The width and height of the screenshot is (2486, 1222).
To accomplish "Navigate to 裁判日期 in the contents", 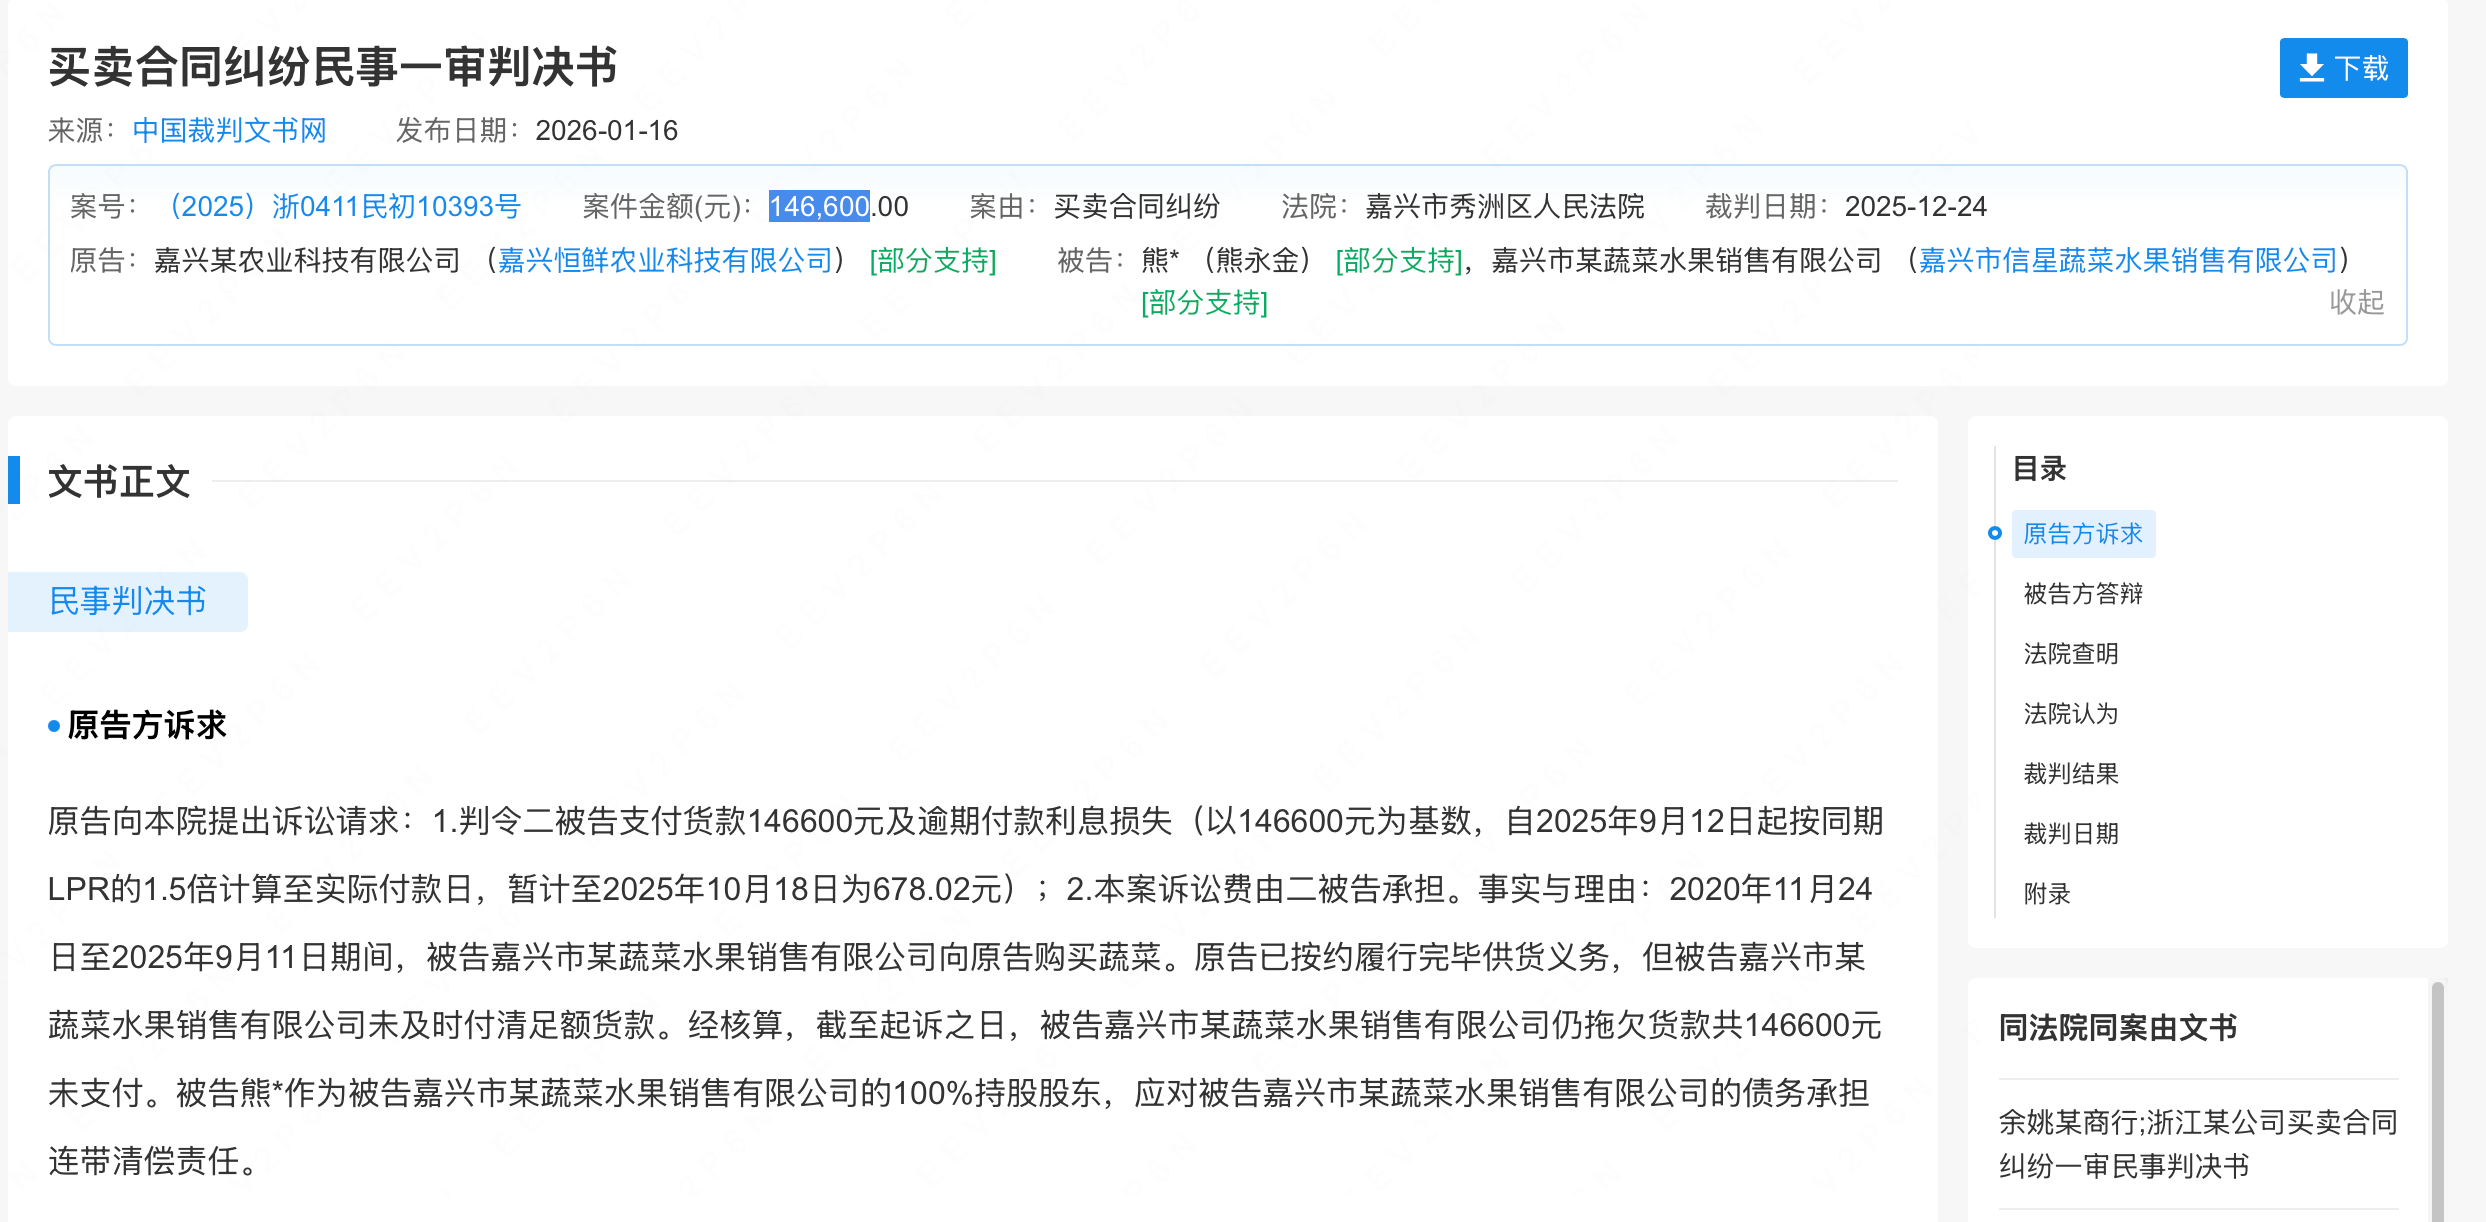I will [x=2070, y=834].
